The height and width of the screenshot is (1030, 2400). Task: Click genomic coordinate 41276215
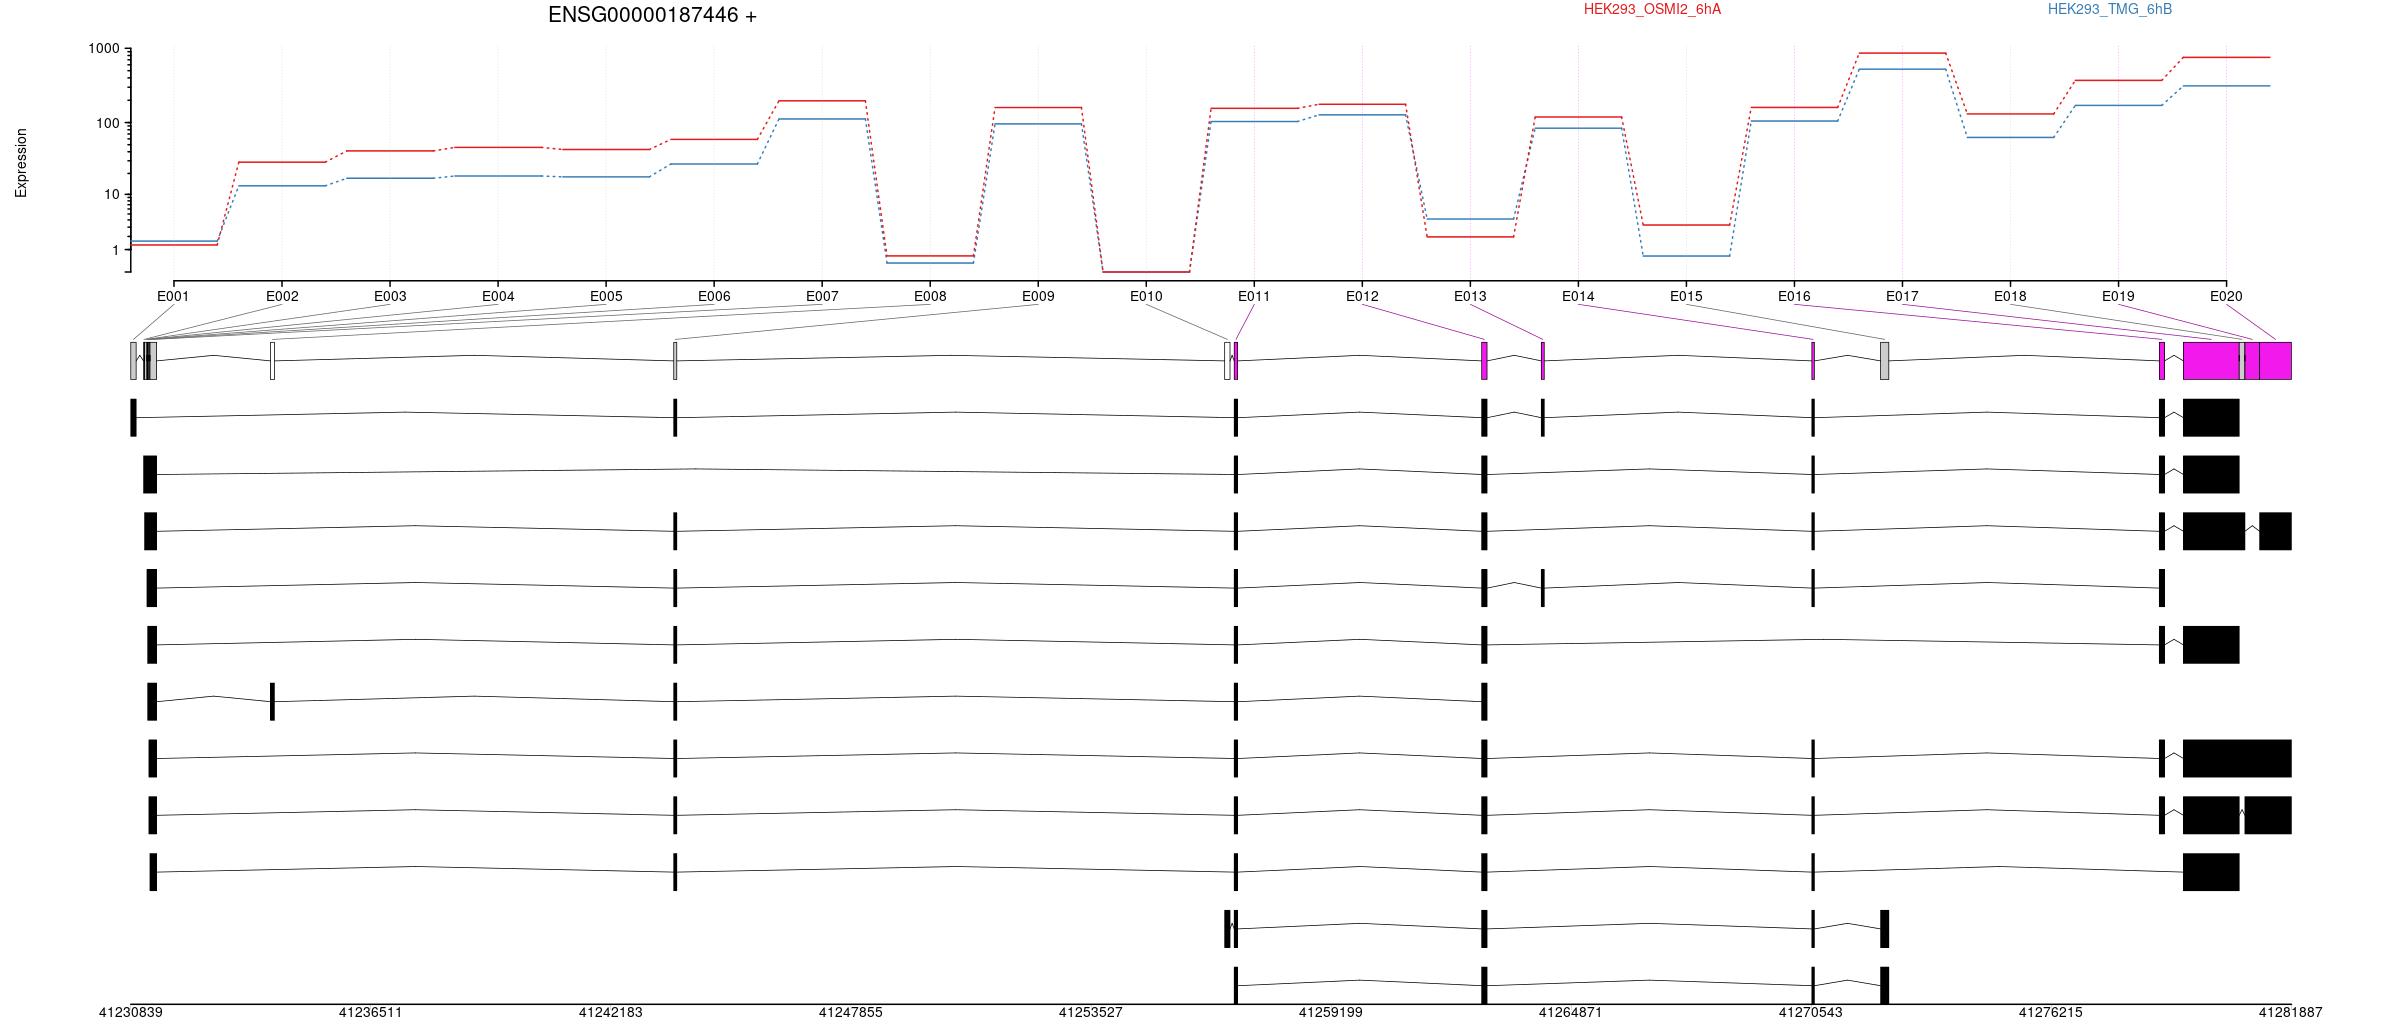coord(2050,1012)
